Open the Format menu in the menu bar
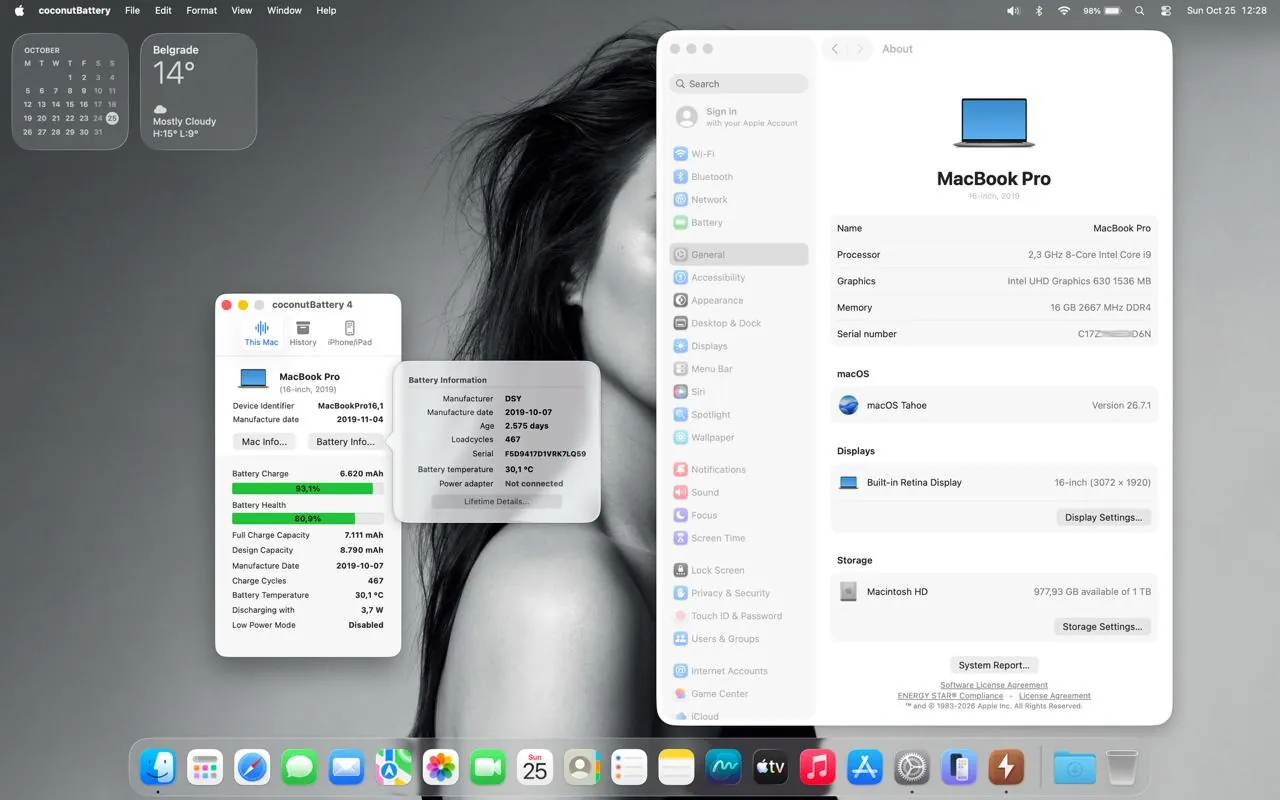 pos(201,10)
